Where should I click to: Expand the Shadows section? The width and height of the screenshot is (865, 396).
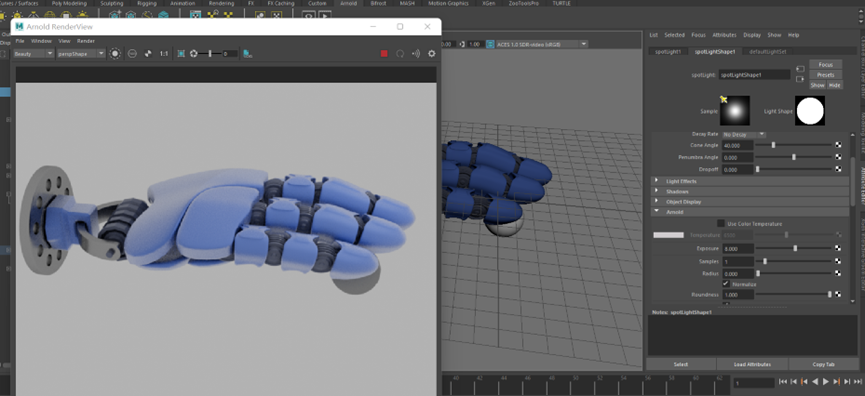750,191
